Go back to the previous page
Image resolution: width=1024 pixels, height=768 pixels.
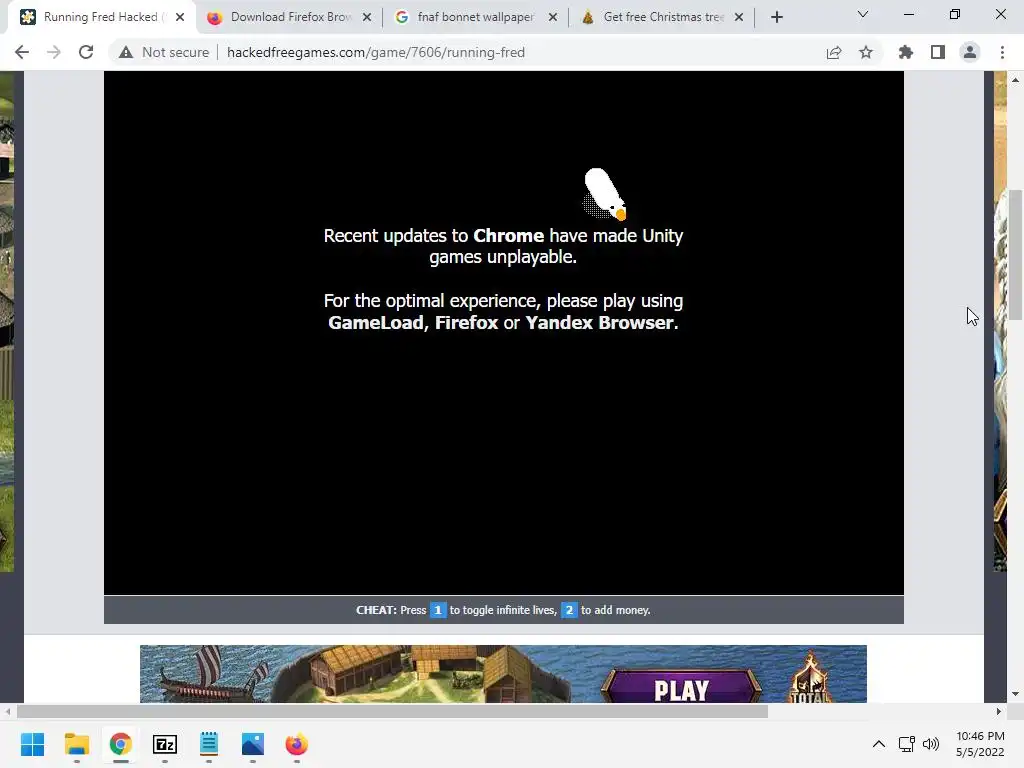click(22, 52)
